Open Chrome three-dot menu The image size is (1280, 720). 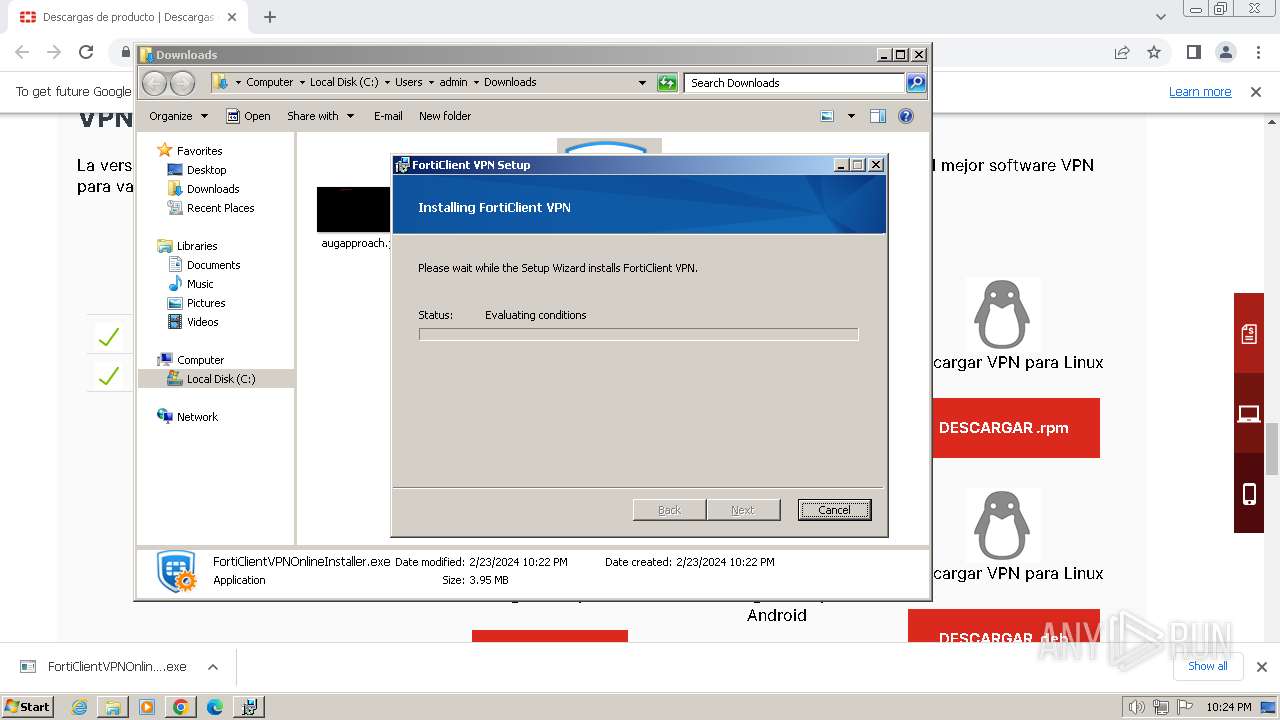(1256, 52)
